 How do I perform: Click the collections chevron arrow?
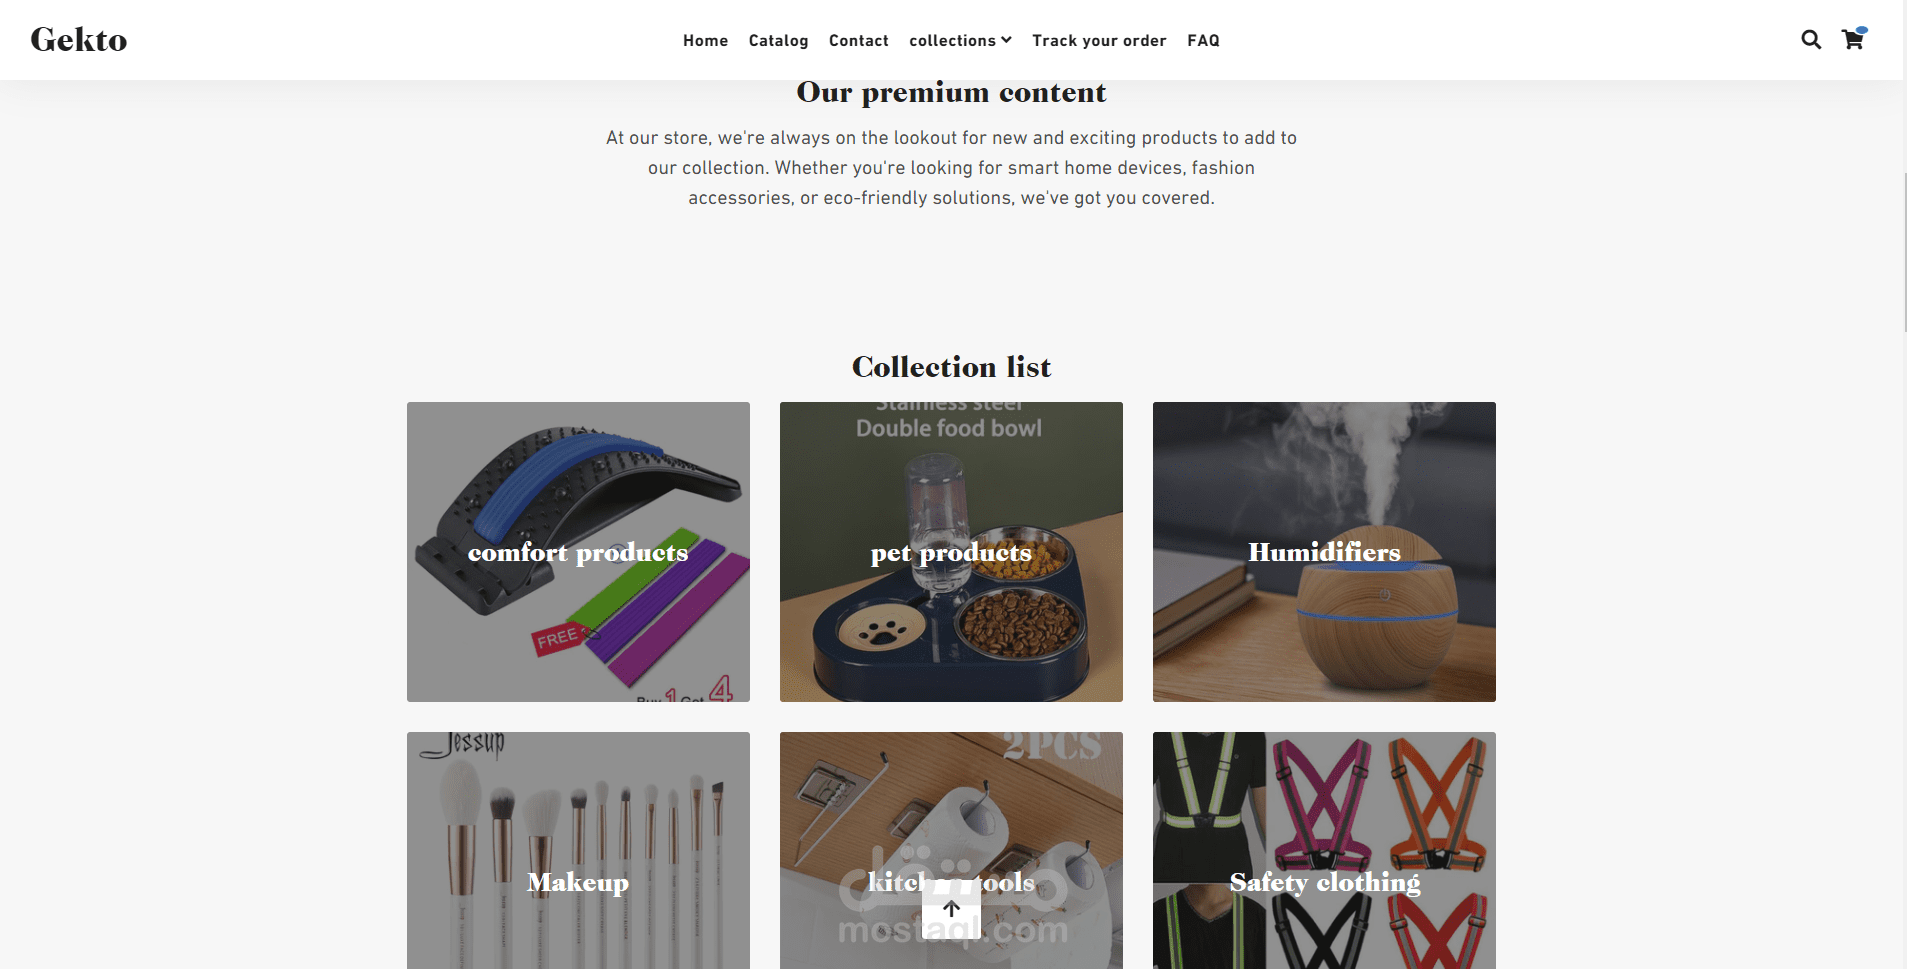tap(1006, 40)
